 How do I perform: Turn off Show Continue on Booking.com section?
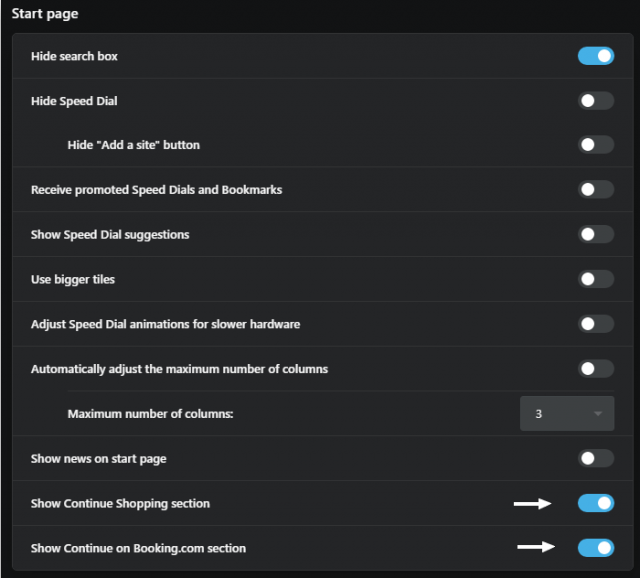click(596, 548)
